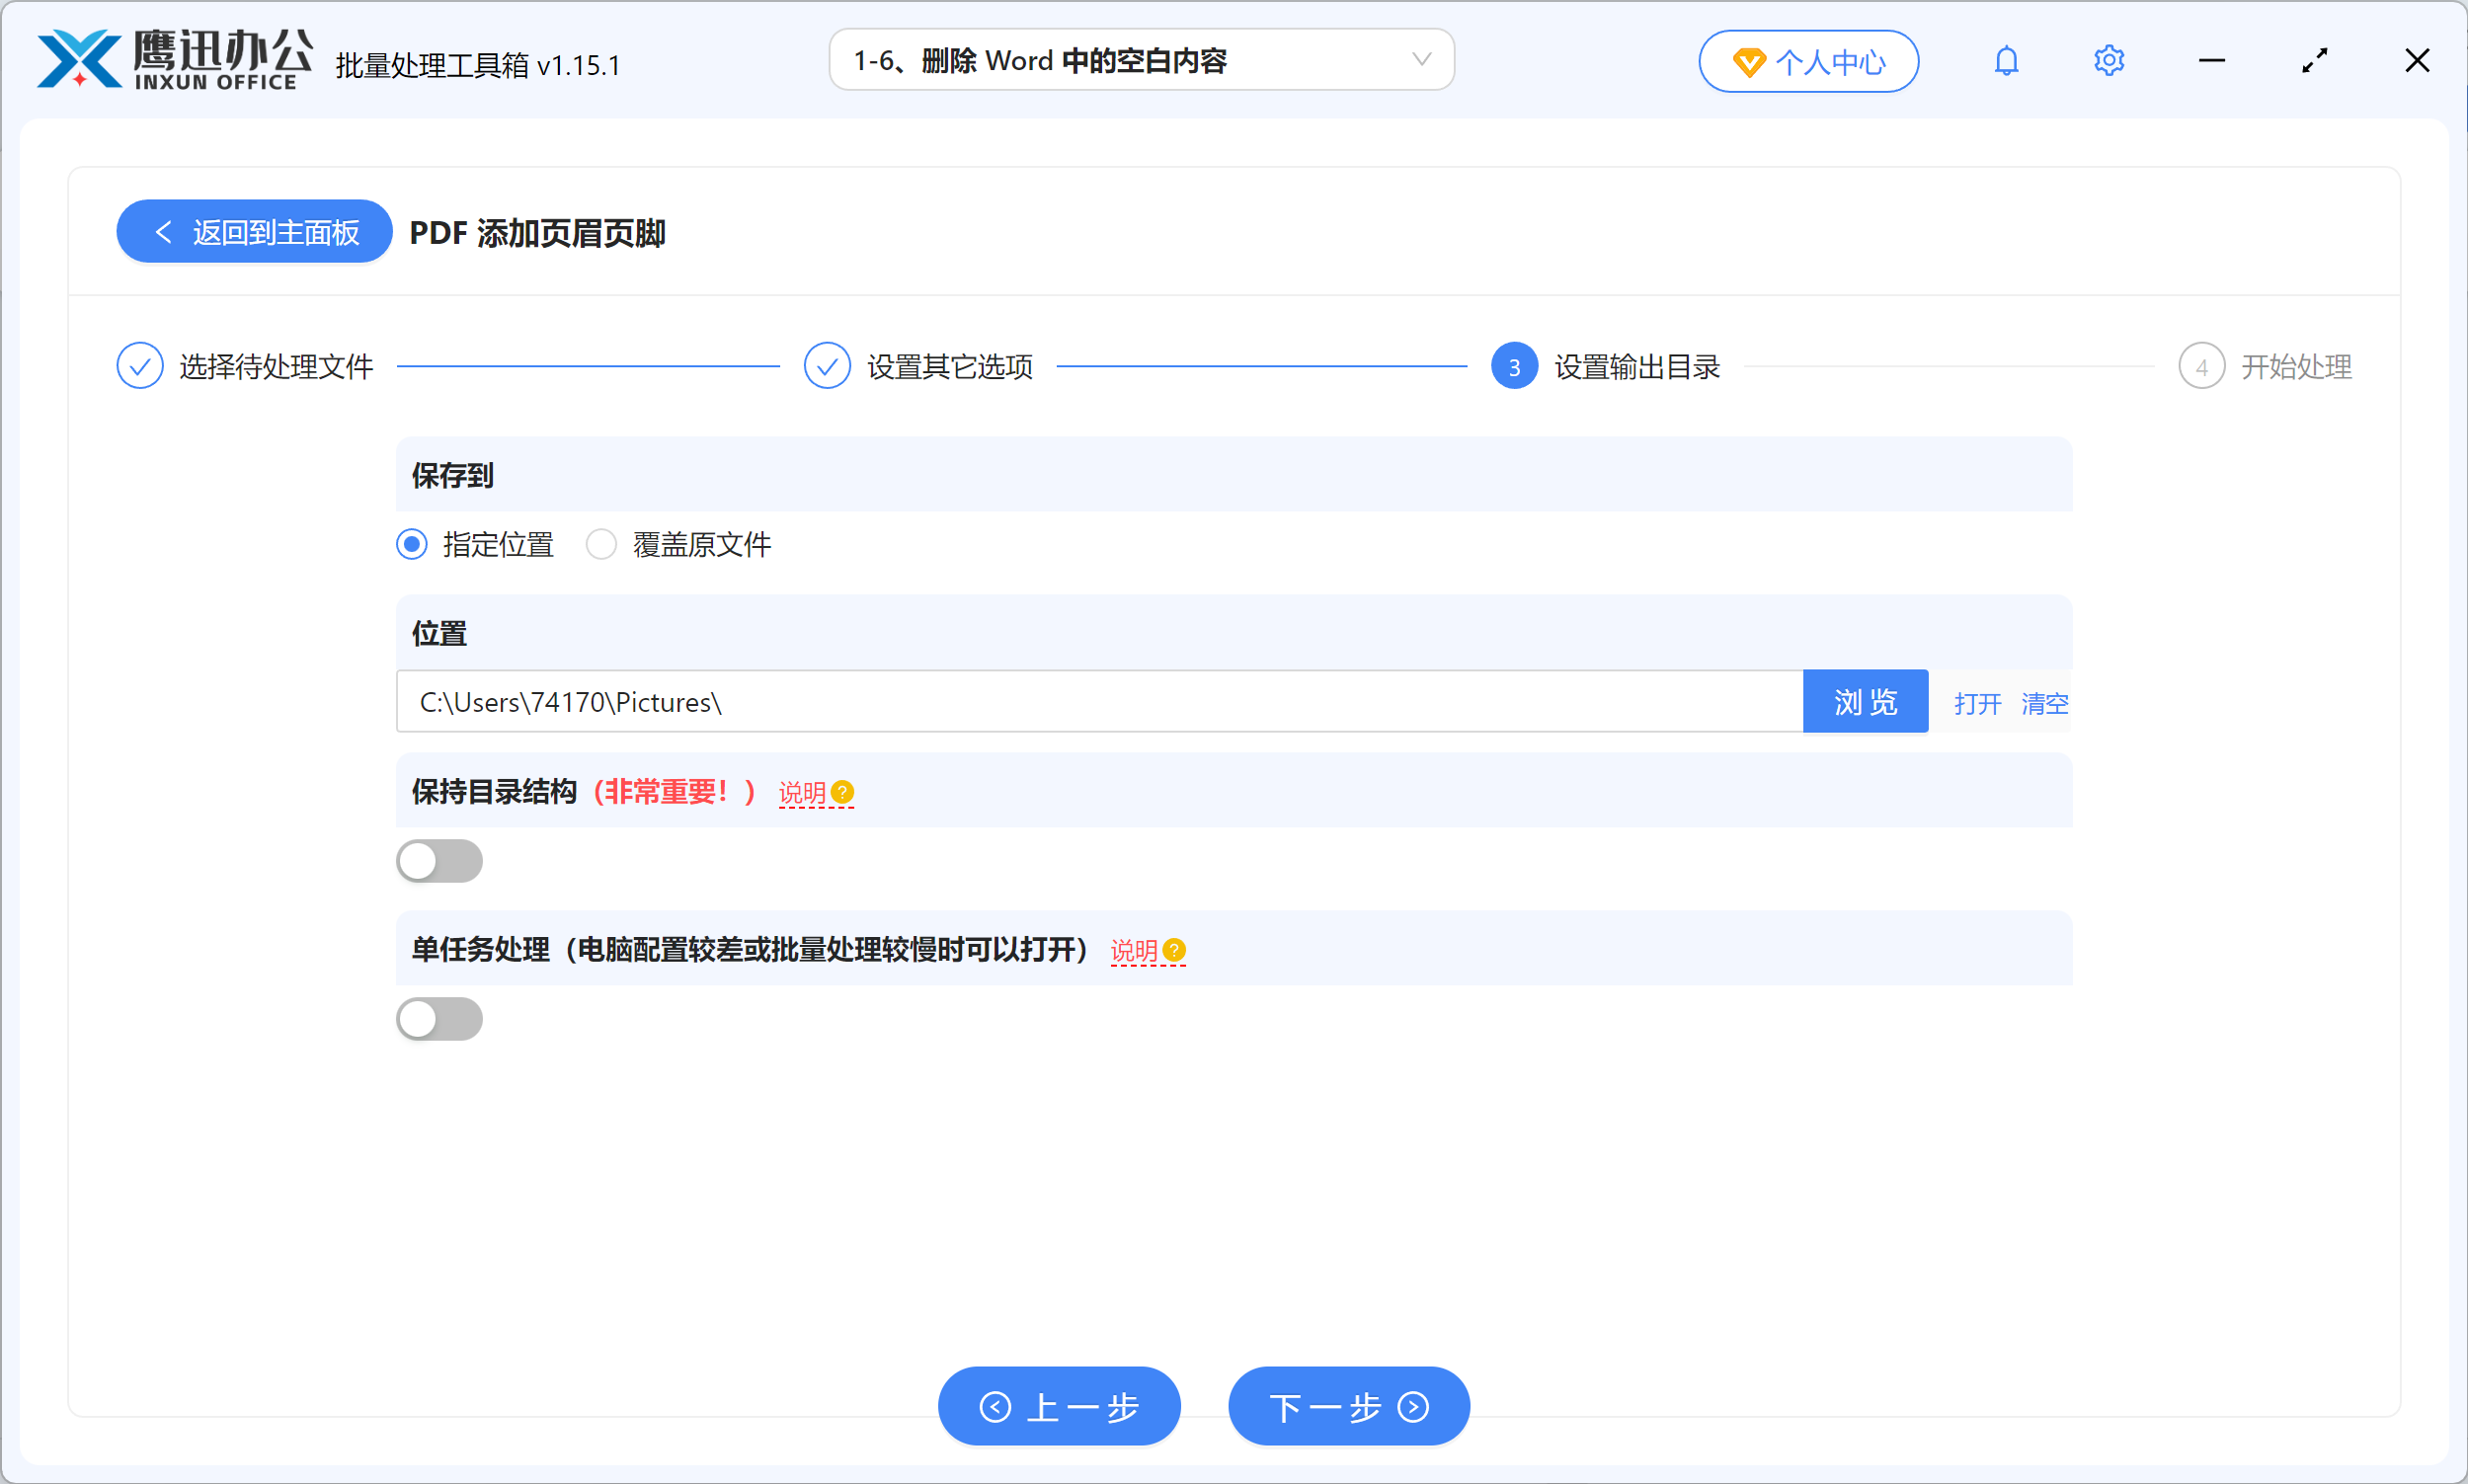Go back with 上一步 button
Image resolution: width=2468 pixels, height=1484 pixels.
pyautogui.click(x=1059, y=1406)
